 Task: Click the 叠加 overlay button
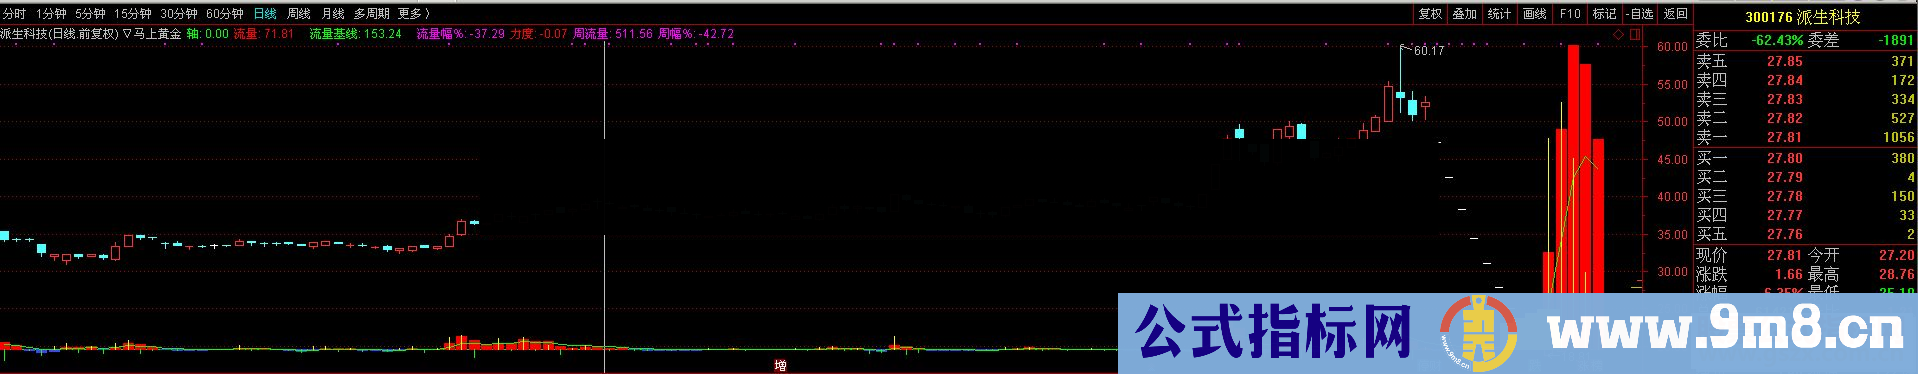click(1465, 13)
